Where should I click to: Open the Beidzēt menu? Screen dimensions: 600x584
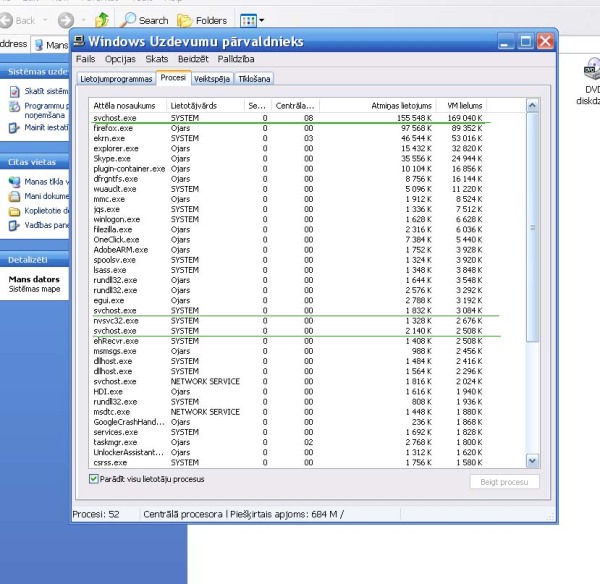pos(193,59)
